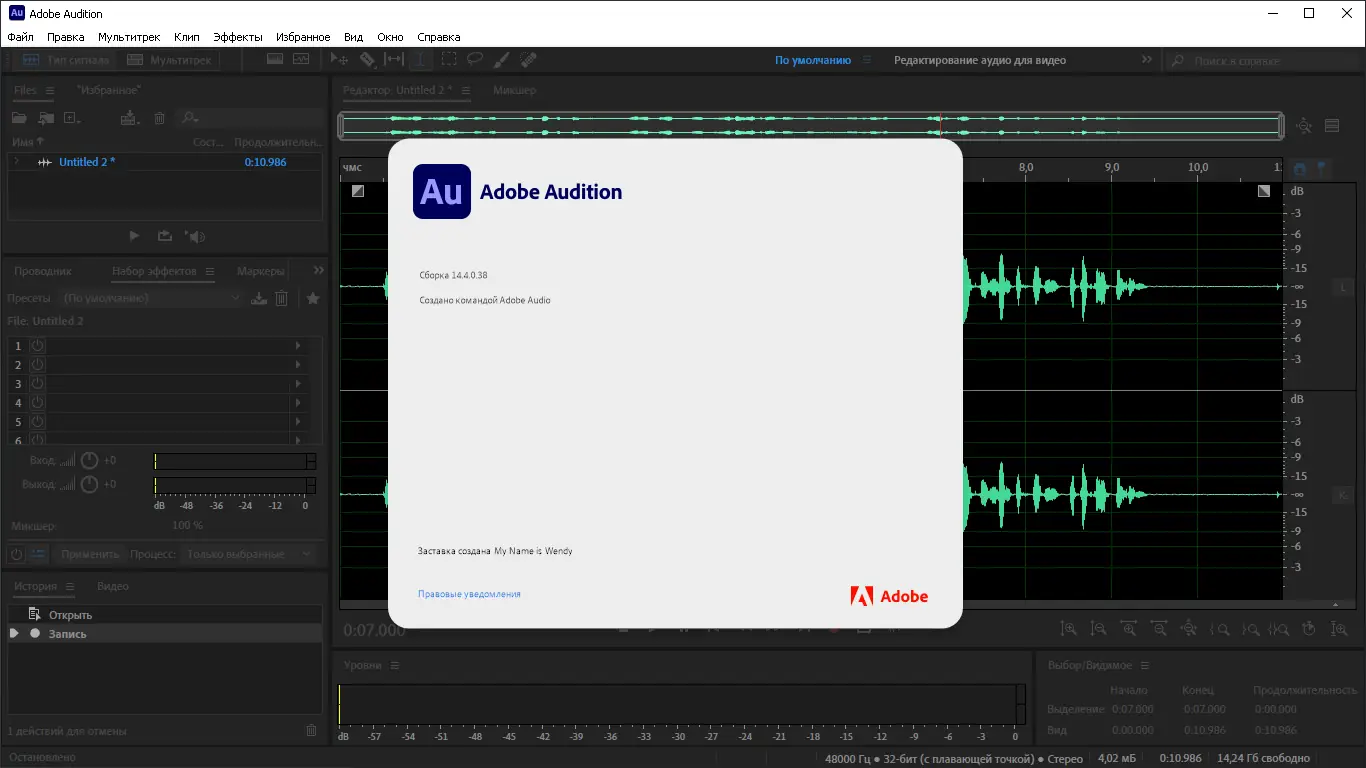Toggle the main effects rack power button
The image size is (1366, 768).
coord(17,554)
